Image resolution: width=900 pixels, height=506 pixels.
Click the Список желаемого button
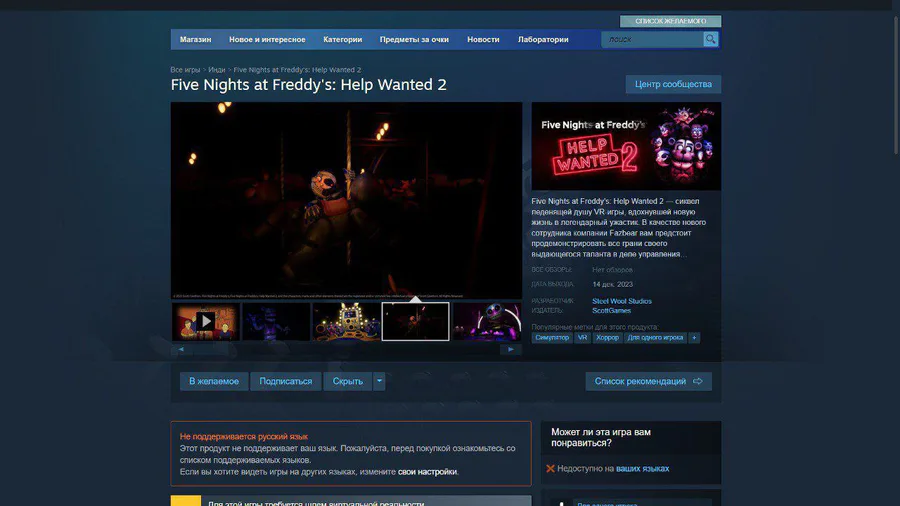(x=670, y=21)
